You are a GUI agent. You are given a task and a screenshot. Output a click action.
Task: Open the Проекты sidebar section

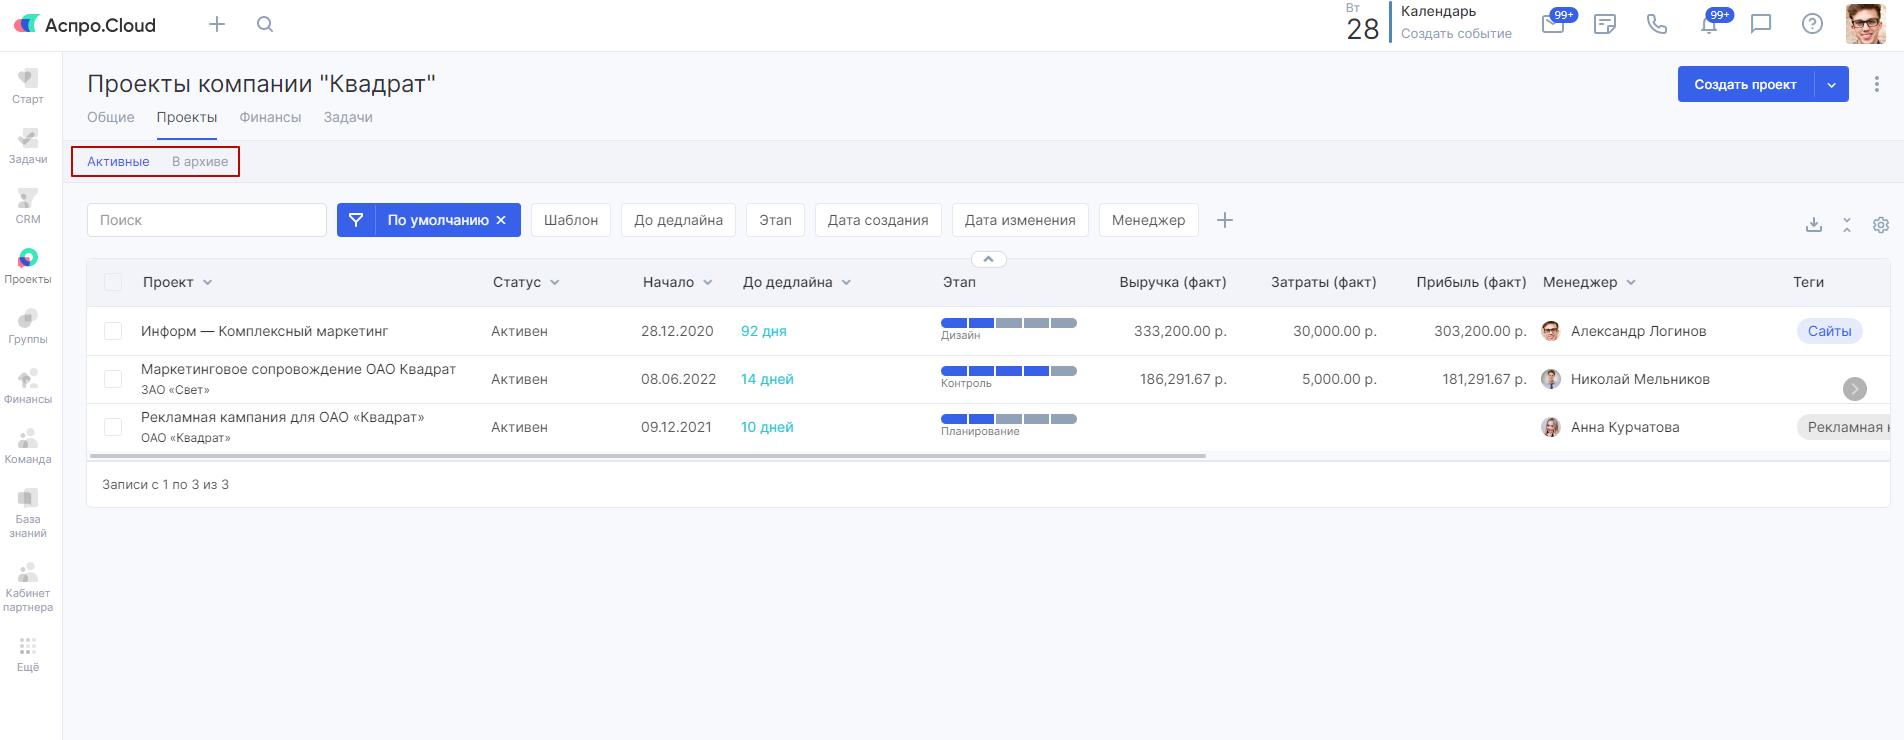(28, 266)
